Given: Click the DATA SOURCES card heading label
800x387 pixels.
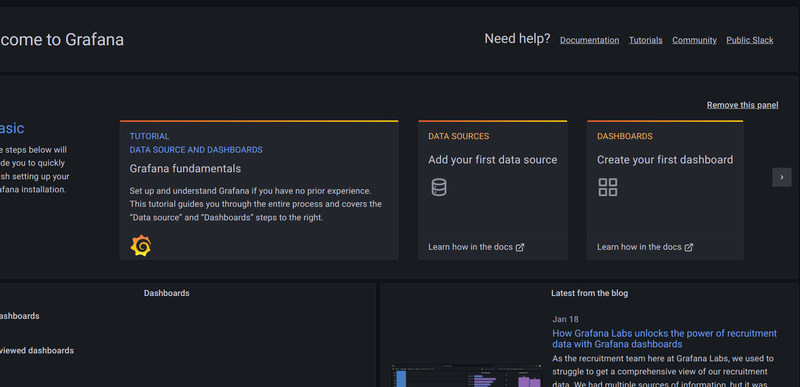Looking at the screenshot, I should (459, 137).
